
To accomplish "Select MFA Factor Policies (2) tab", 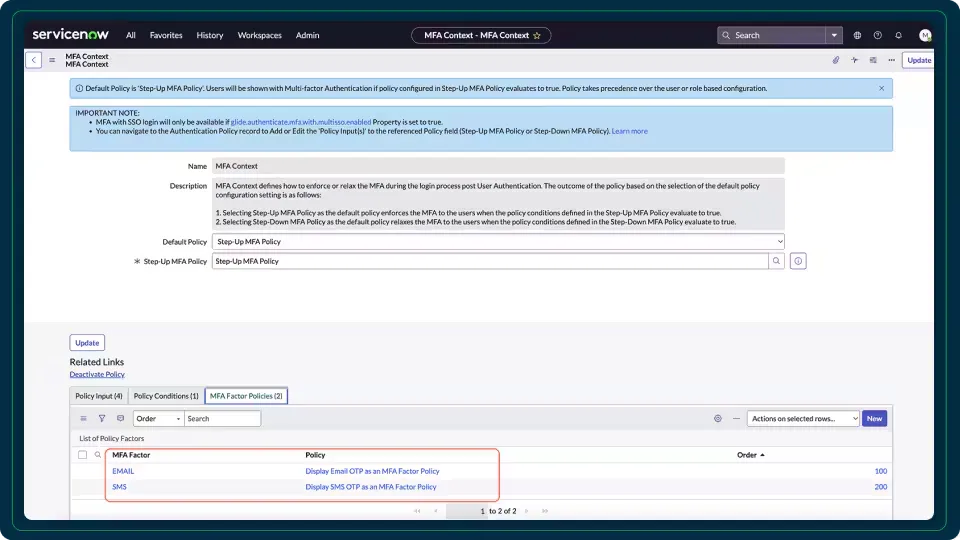I will [246, 396].
